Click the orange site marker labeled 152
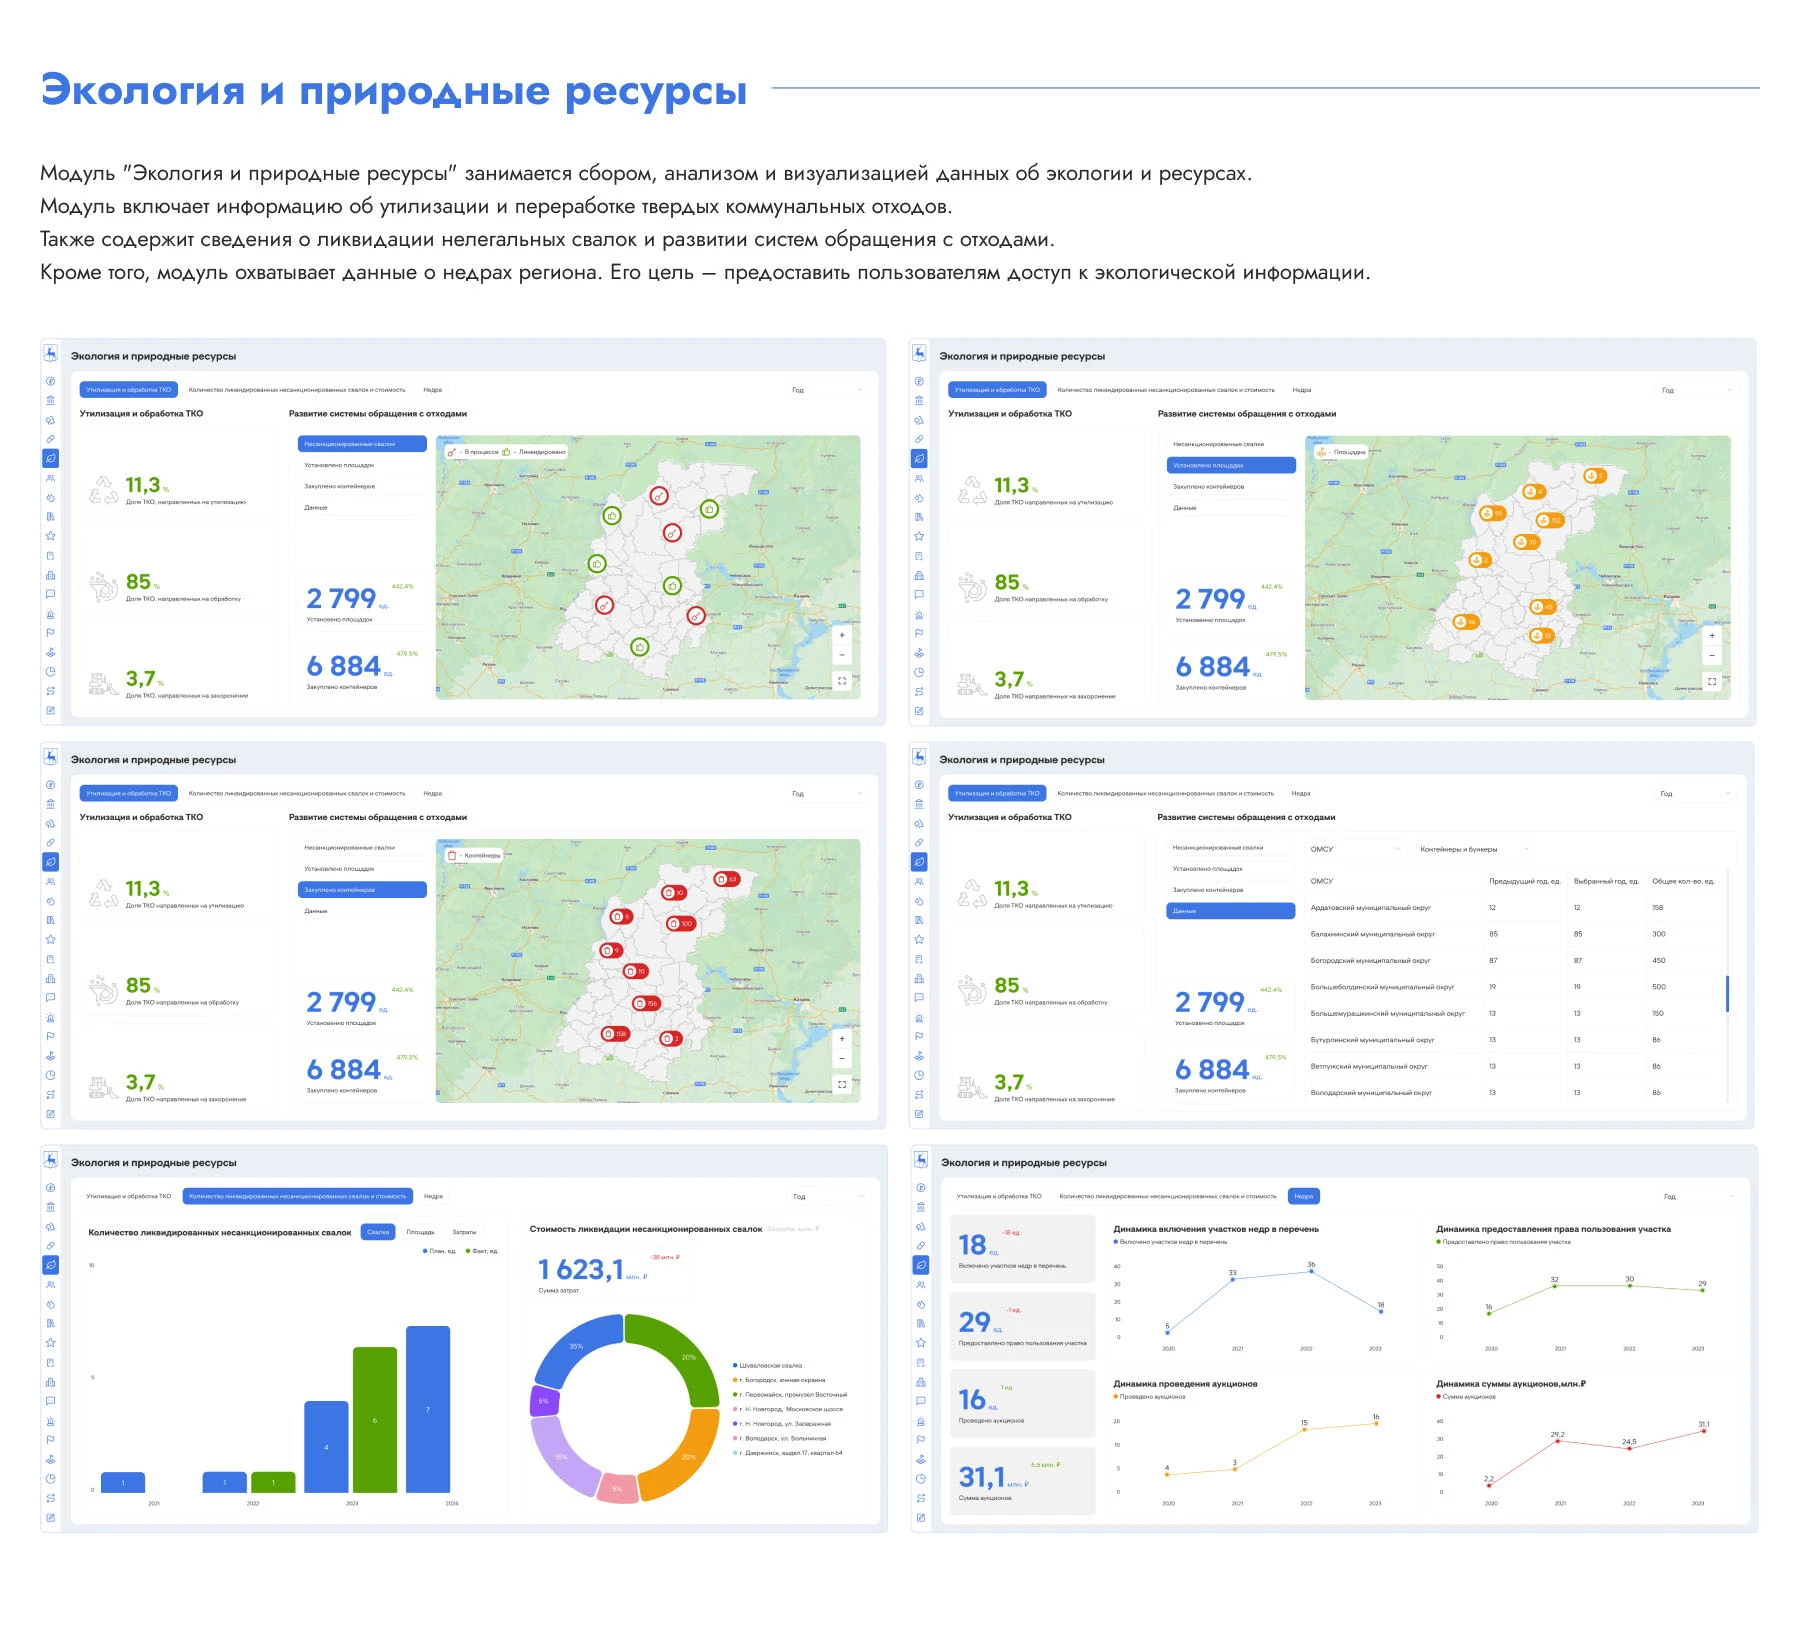Image resolution: width=1800 pixels, height=1643 pixels. [x=1549, y=521]
